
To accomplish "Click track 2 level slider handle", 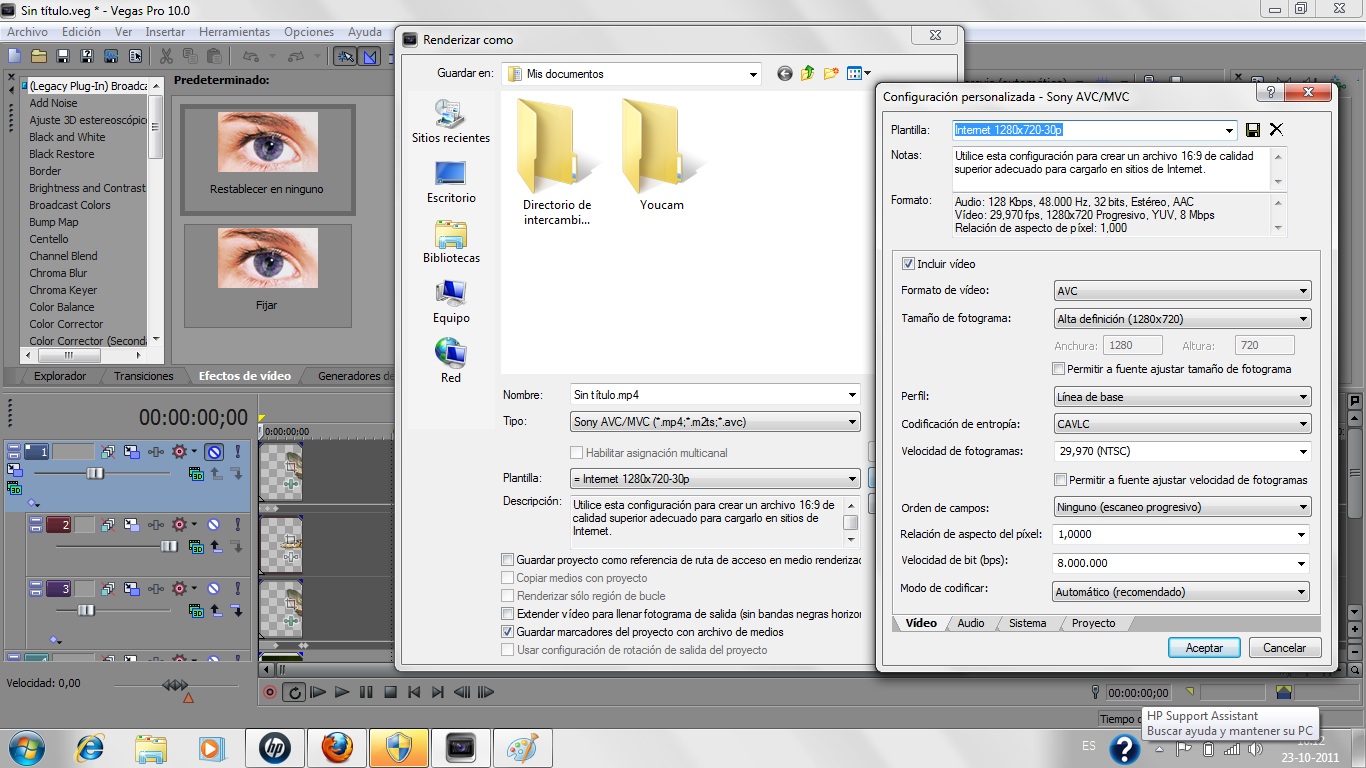I will pos(169,546).
